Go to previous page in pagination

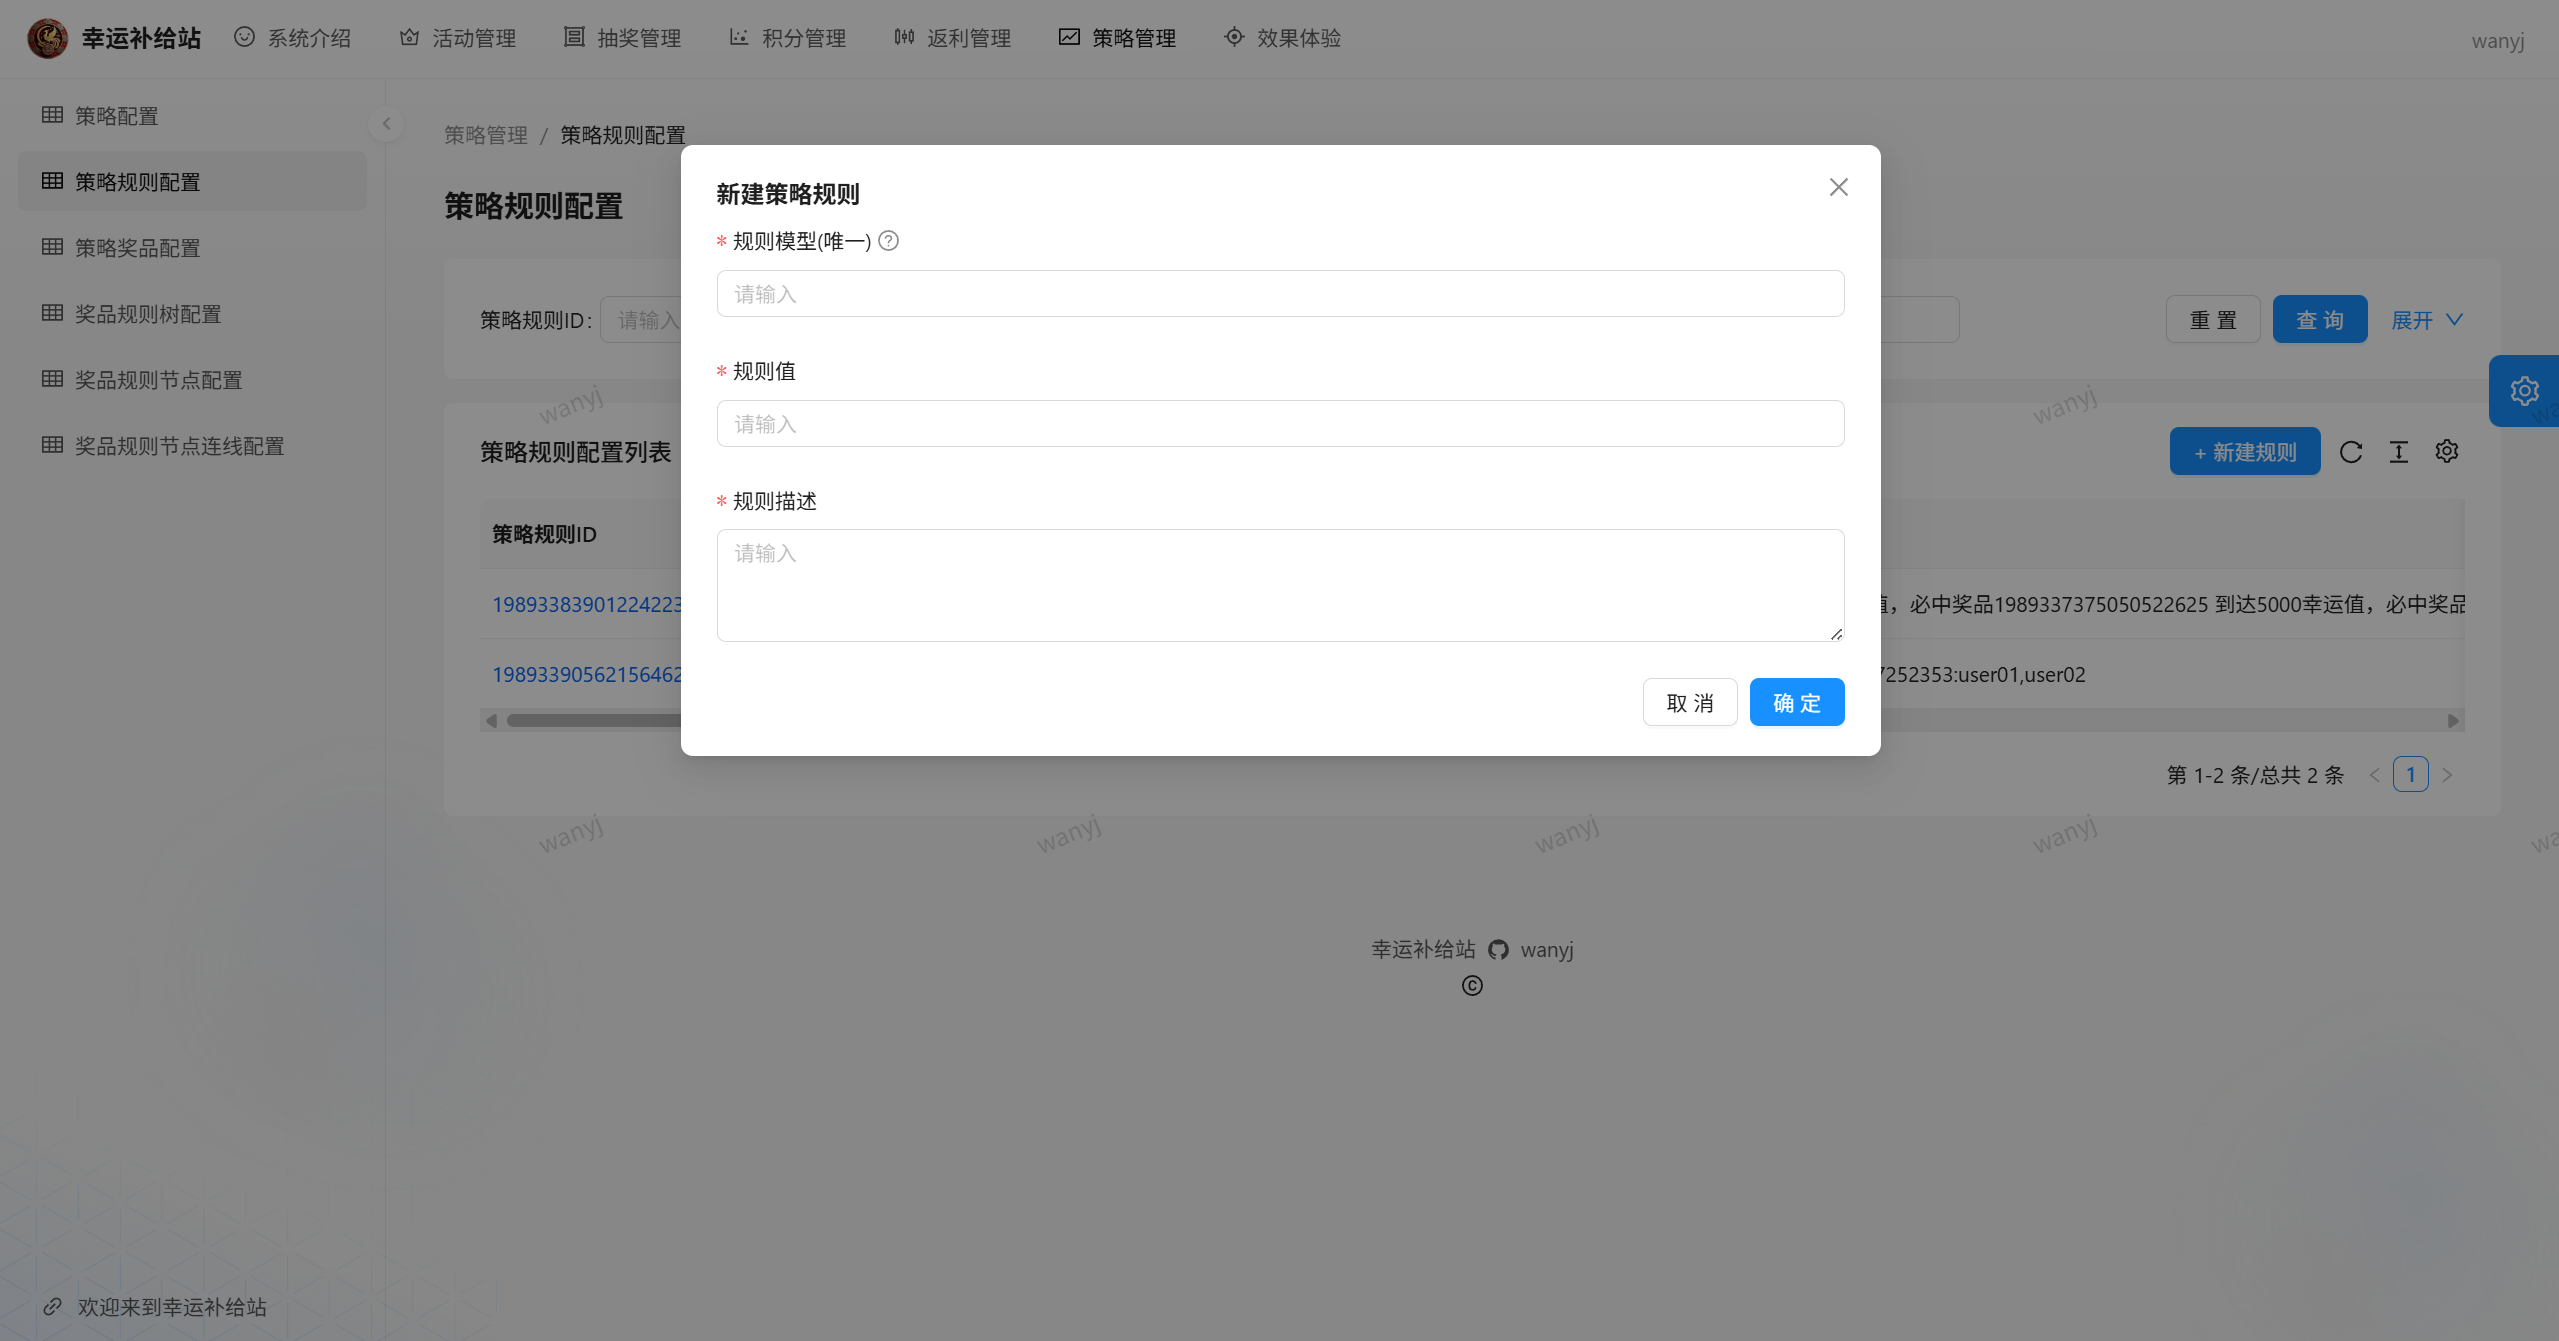pos(2374,775)
